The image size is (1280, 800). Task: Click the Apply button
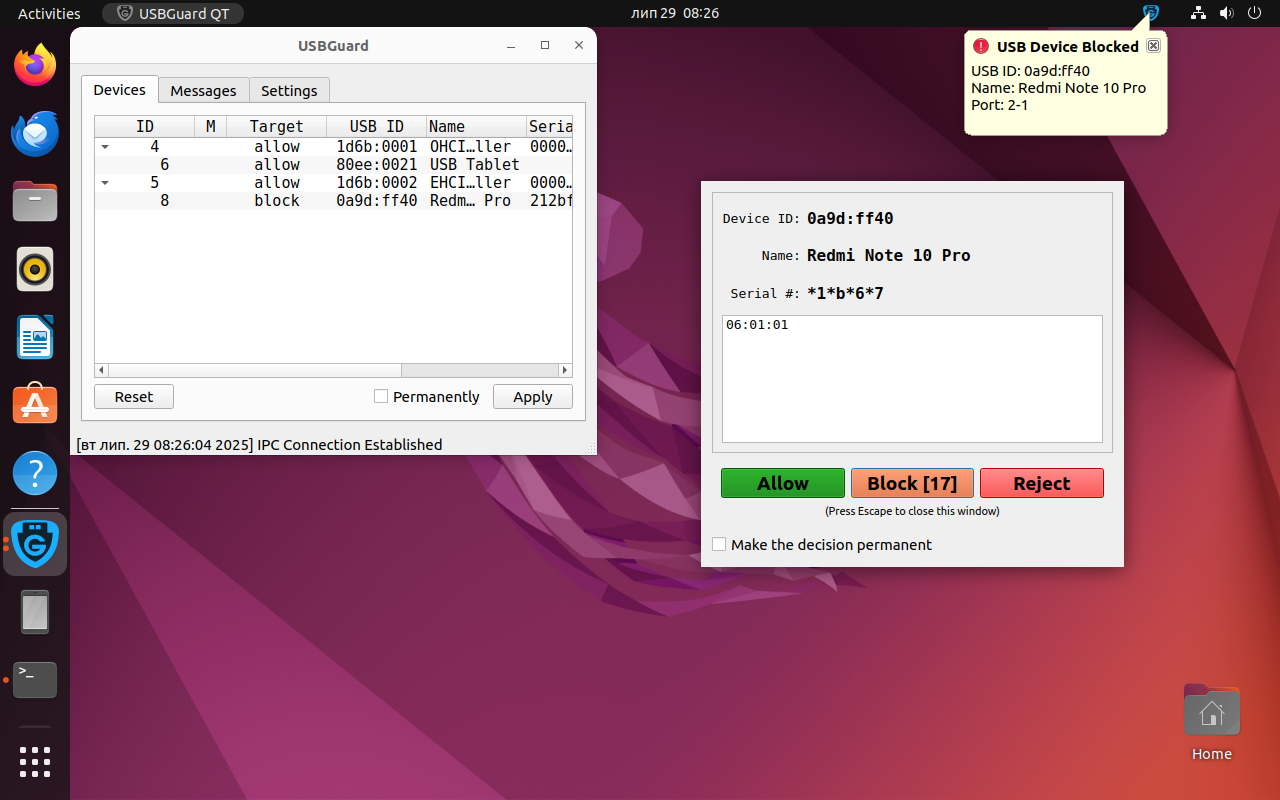coord(533,397)
